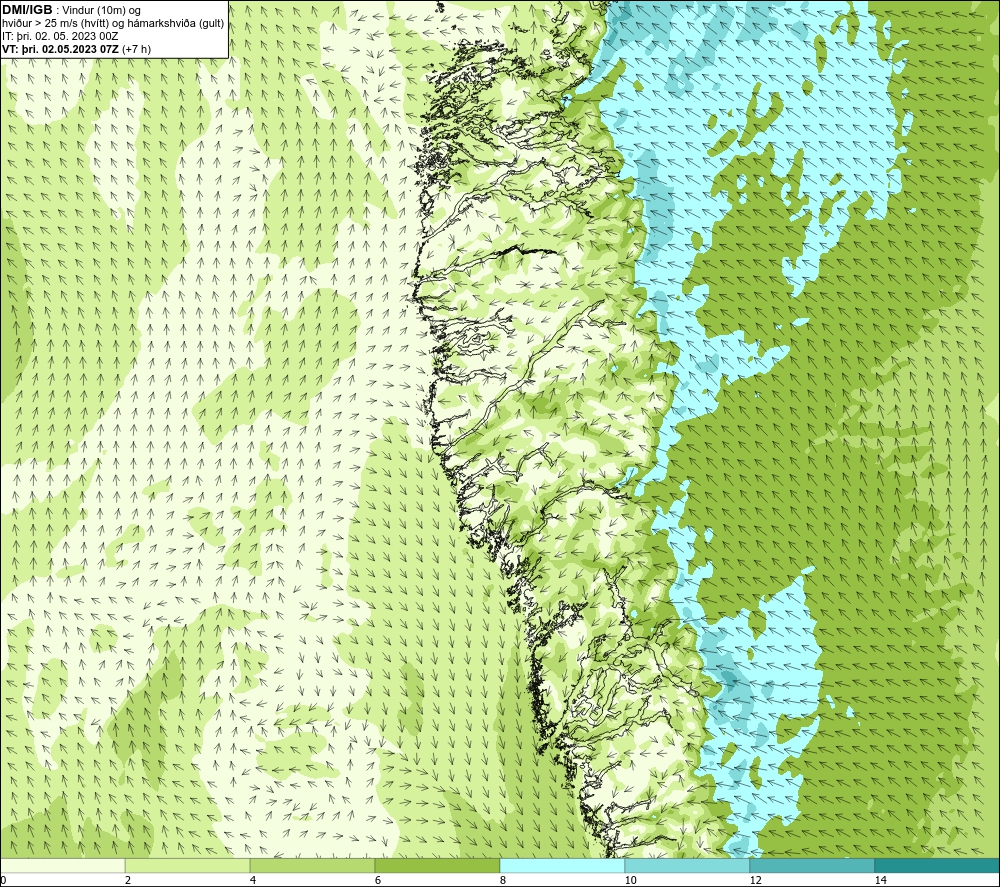This screenshot has height=887, width=1000.
Task: Click the scale label '8'
Action: (x=503, y=880)
